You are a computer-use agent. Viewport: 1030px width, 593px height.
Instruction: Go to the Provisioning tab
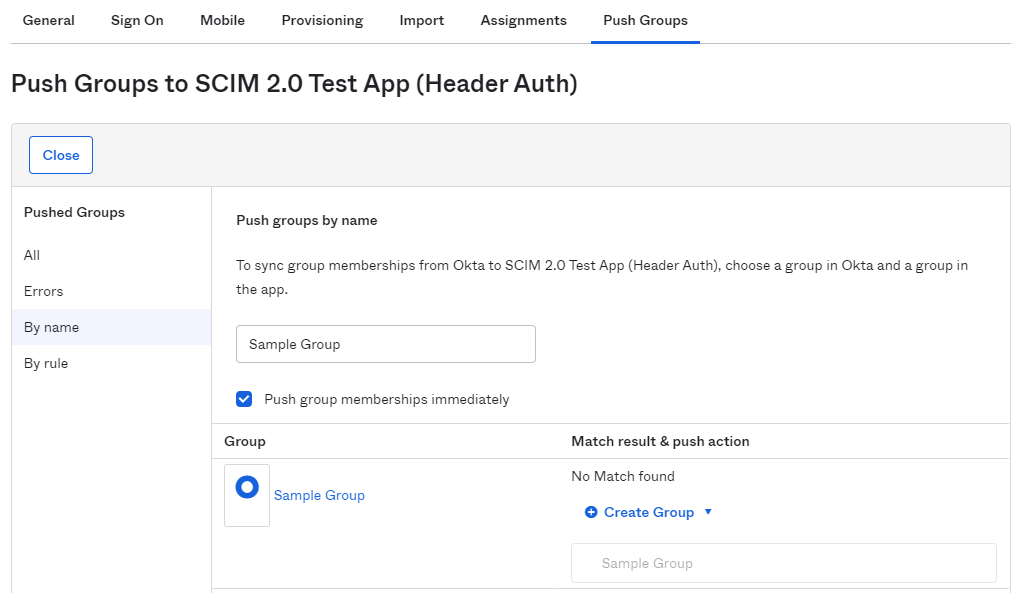point(322,20)
